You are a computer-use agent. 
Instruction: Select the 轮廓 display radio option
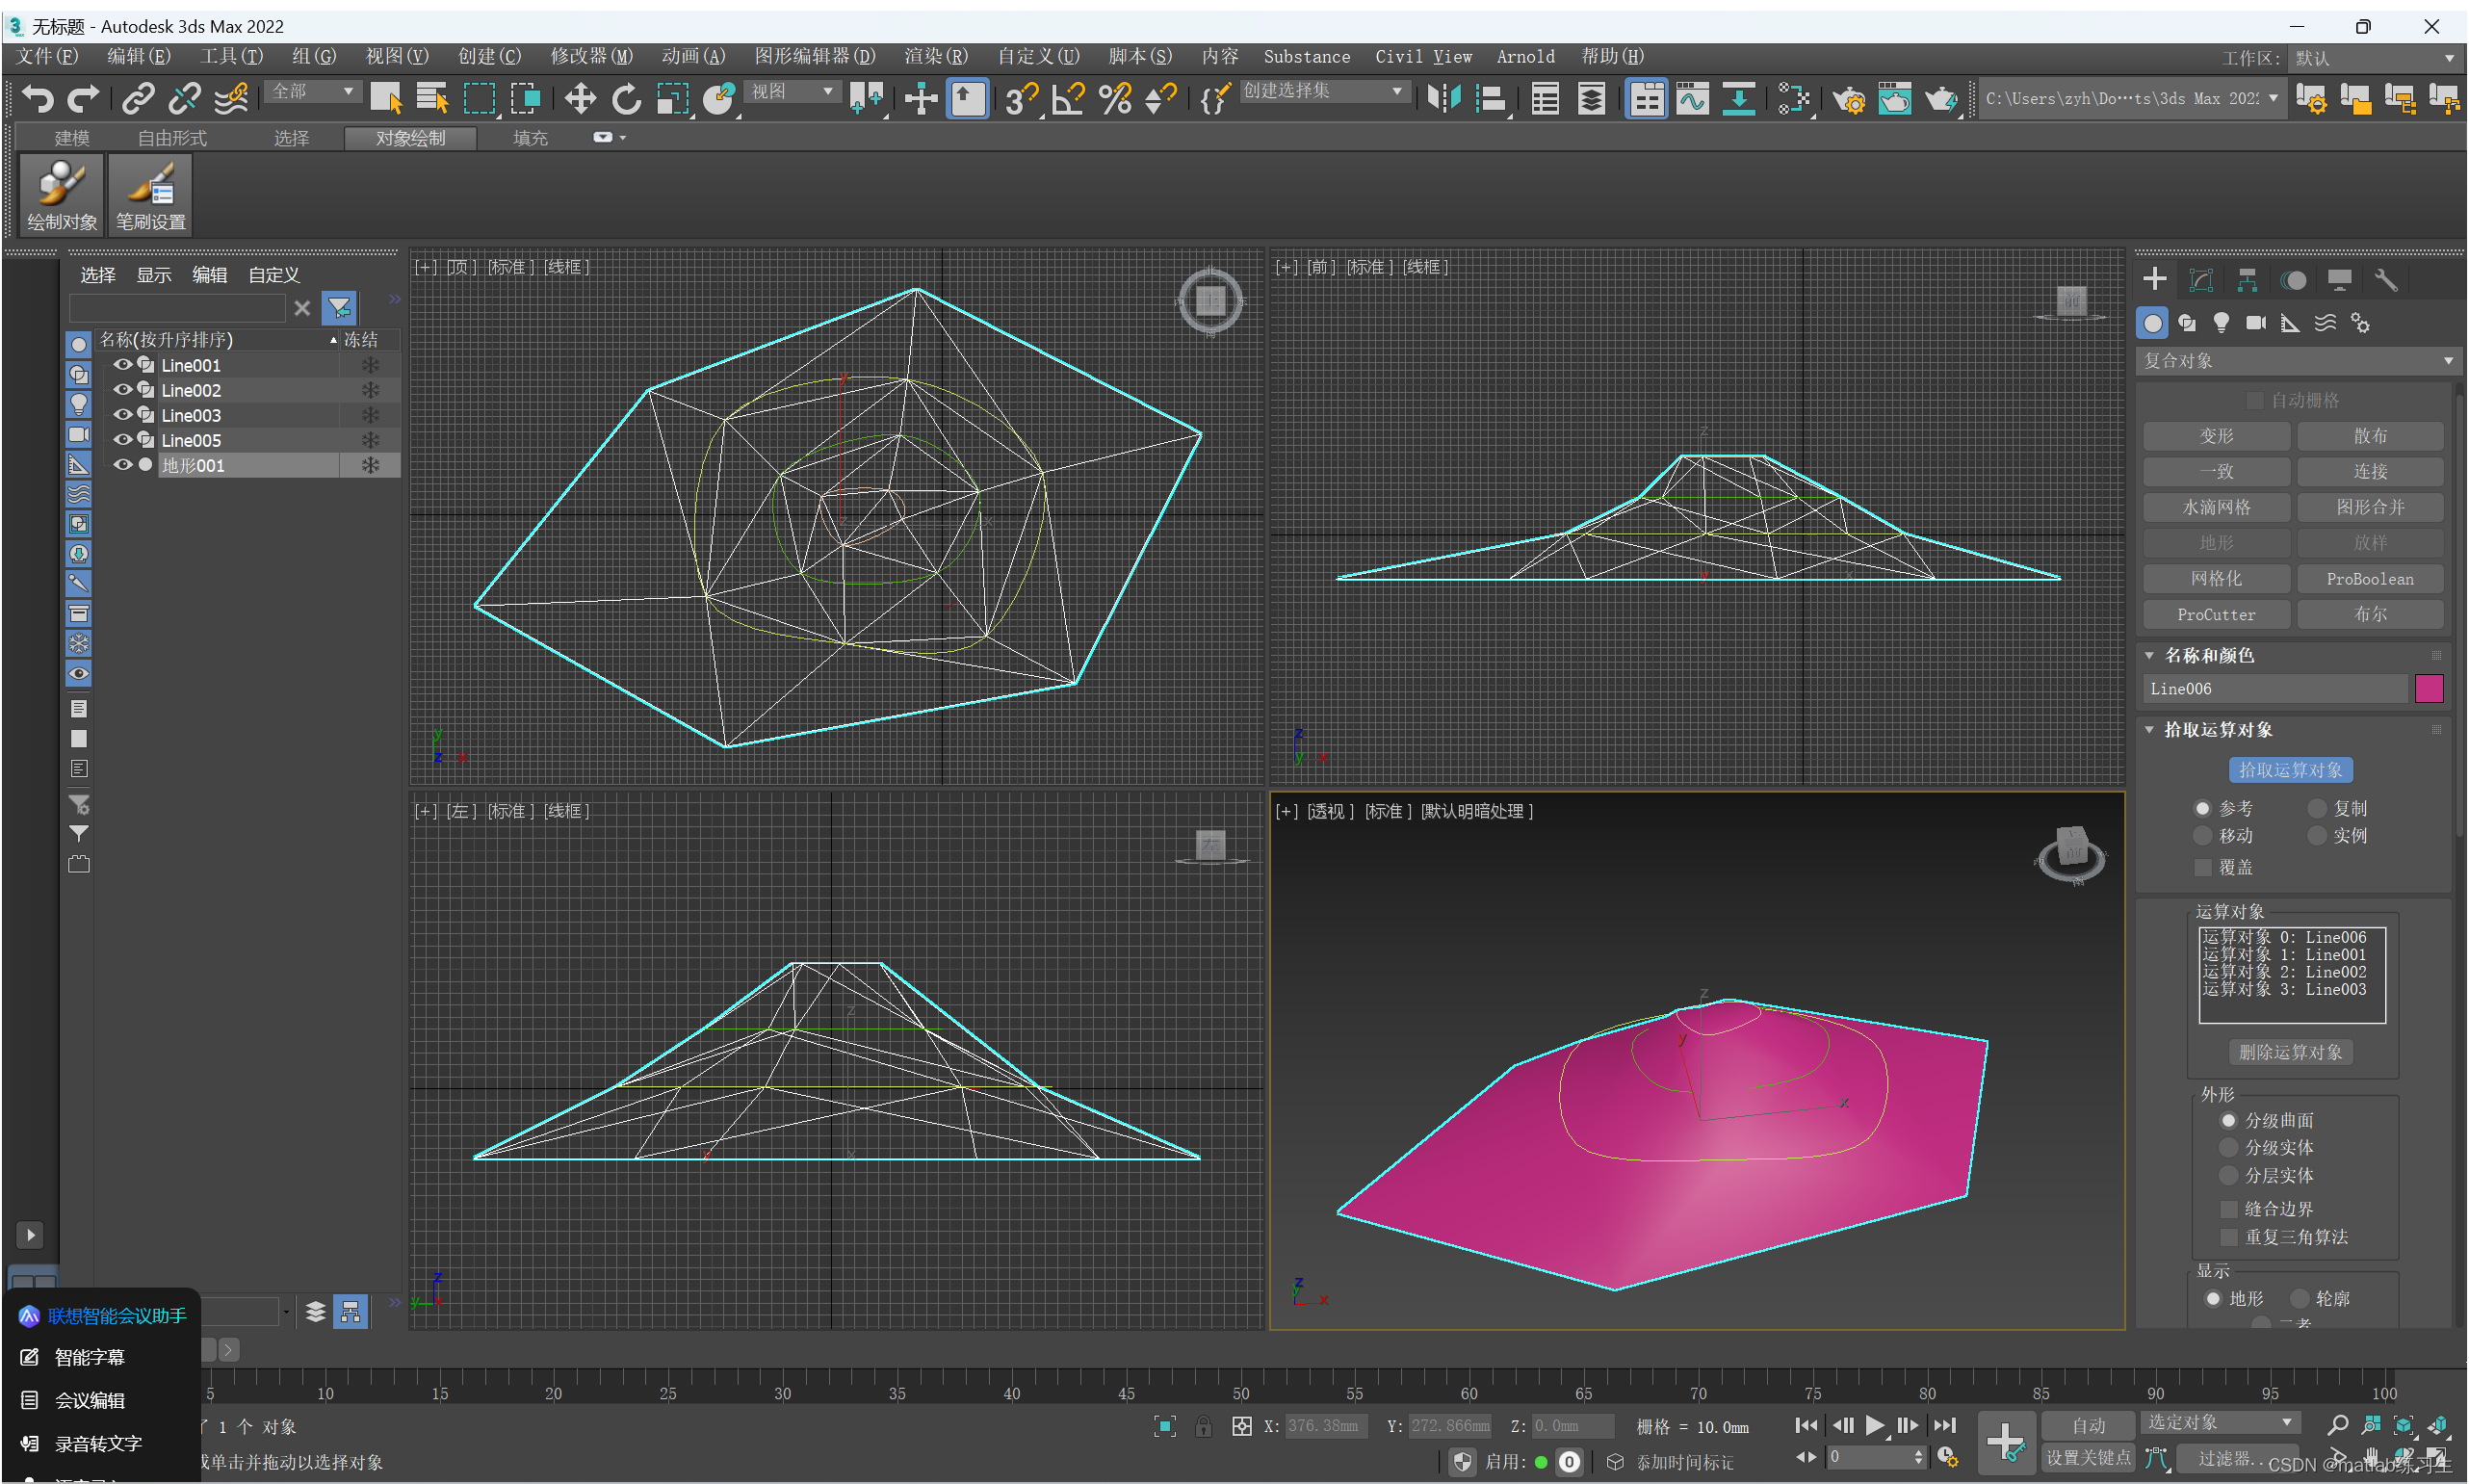point(2320,1298)
